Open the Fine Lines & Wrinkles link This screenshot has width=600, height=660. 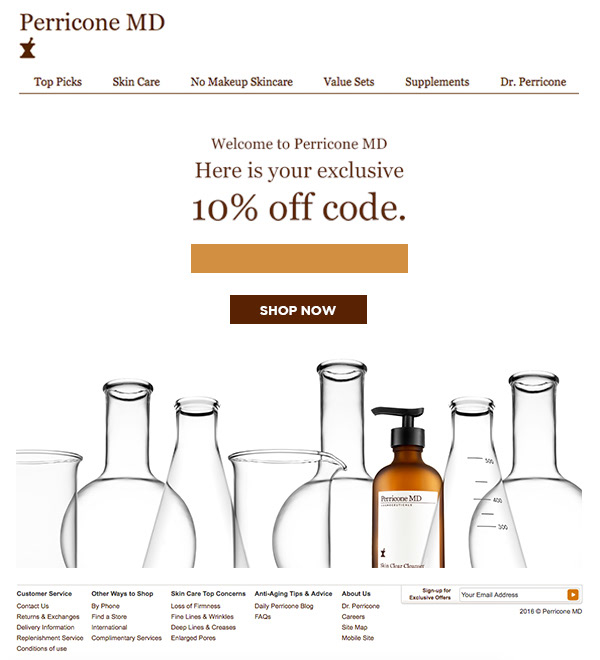click(x=202, y=617)
